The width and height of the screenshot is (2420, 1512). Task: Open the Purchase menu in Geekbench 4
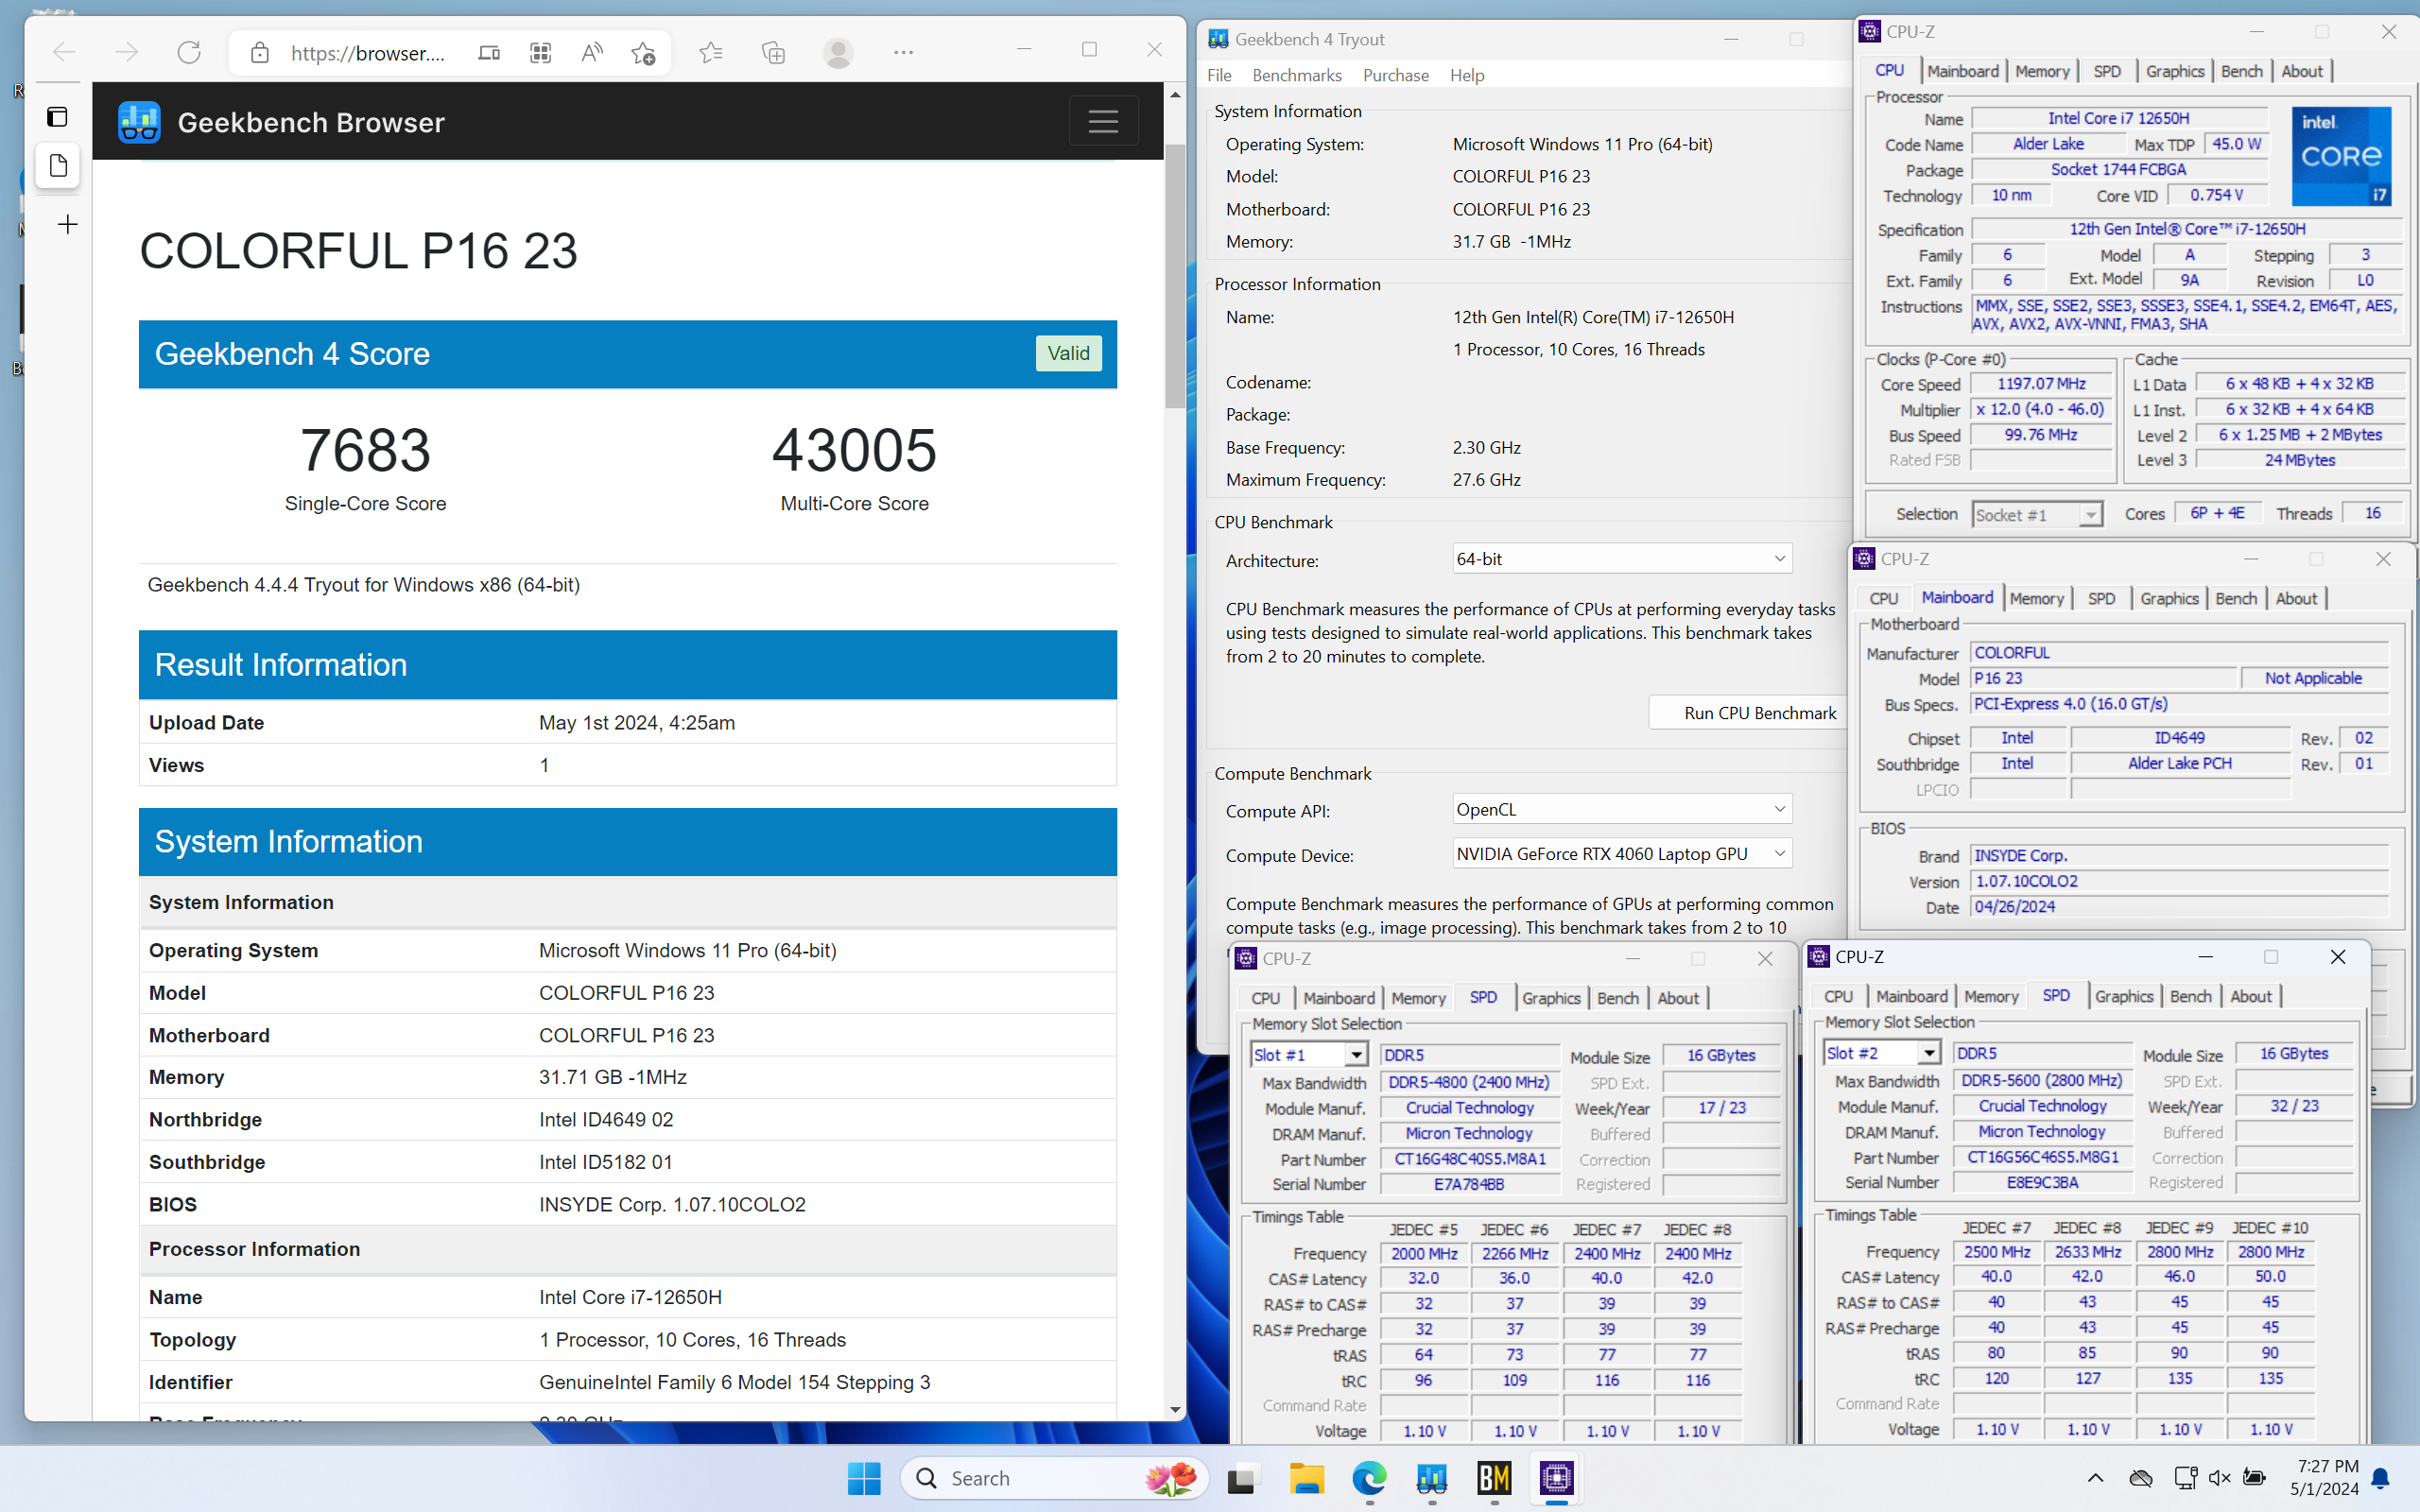pos(1396,75)
